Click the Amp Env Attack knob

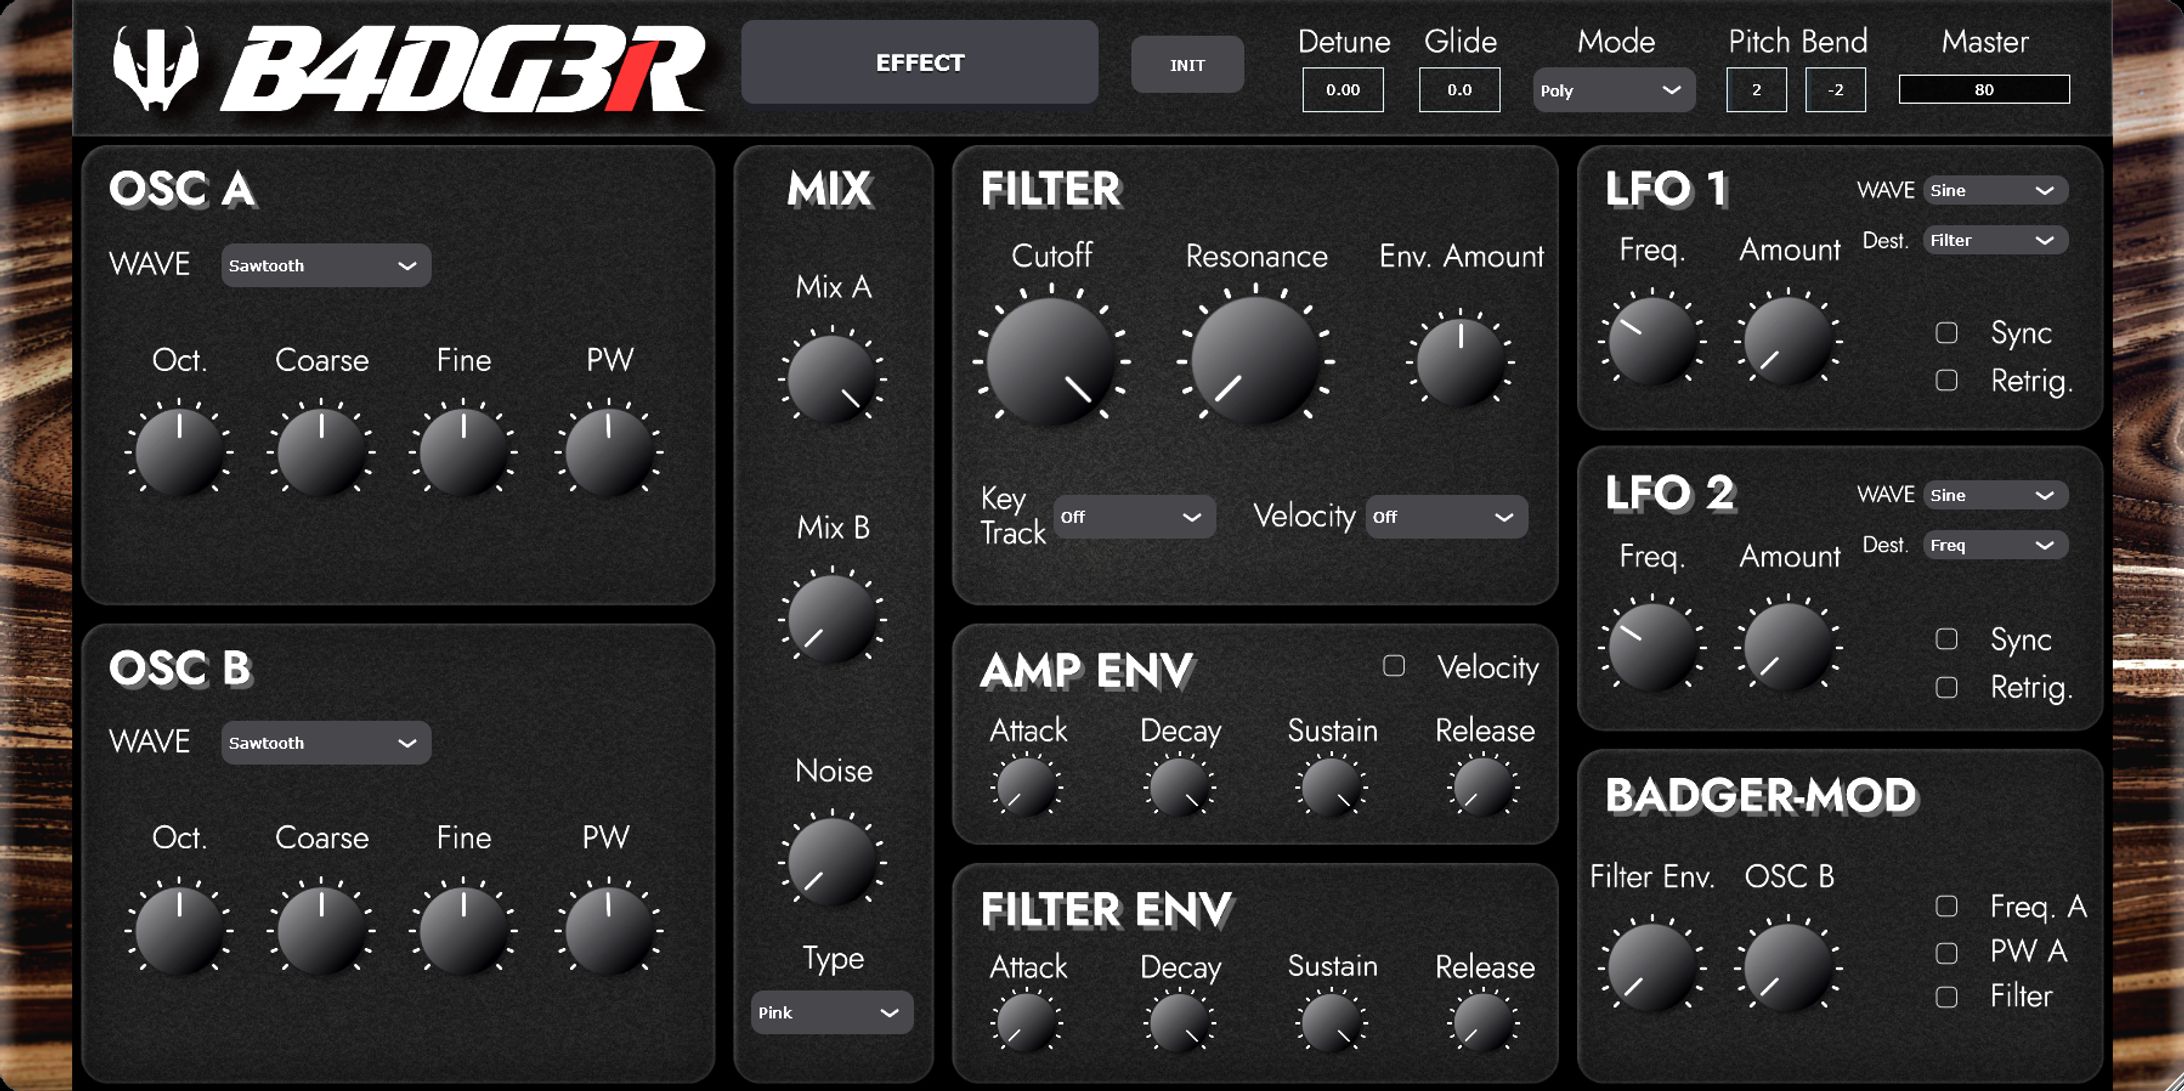[1026, 787]
